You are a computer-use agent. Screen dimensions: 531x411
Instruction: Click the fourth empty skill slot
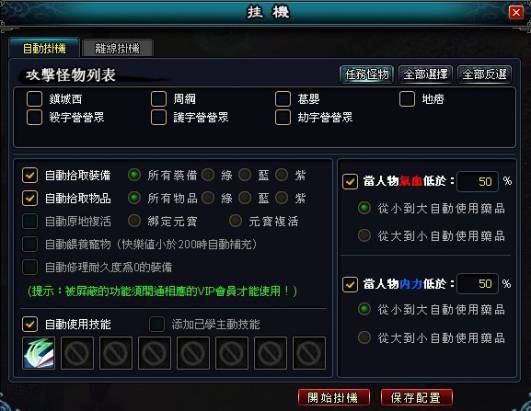[x=193, y=353]
